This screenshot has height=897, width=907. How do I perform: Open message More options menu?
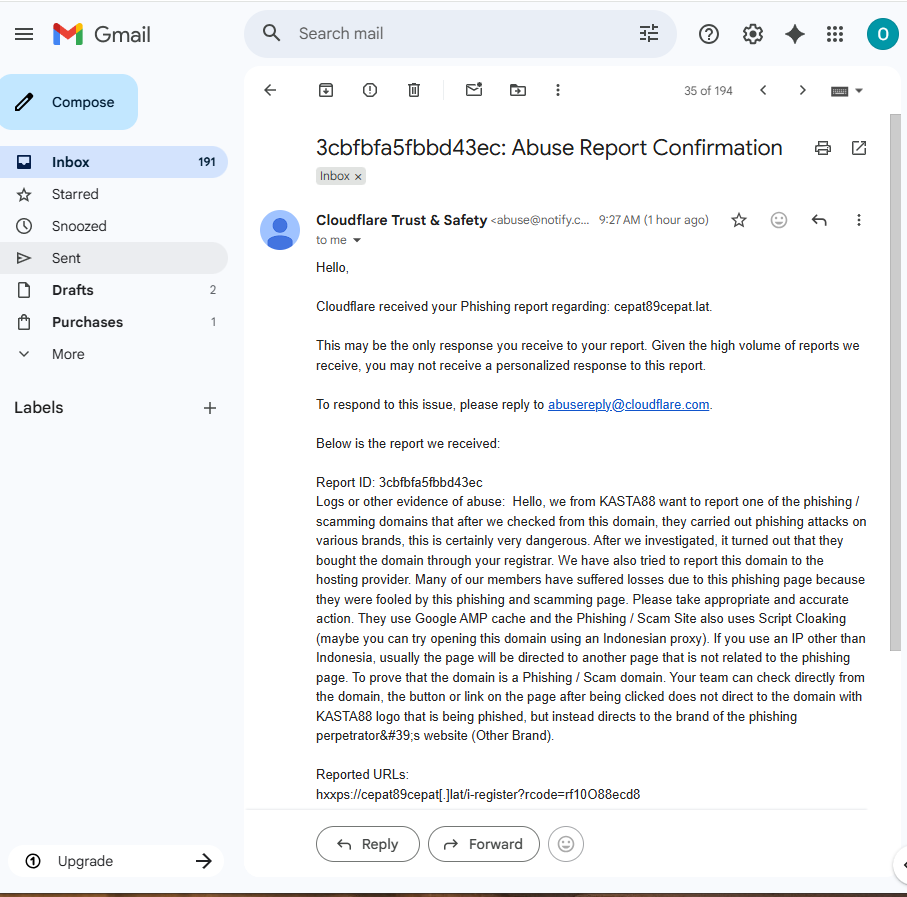click(x=858, y=220)
